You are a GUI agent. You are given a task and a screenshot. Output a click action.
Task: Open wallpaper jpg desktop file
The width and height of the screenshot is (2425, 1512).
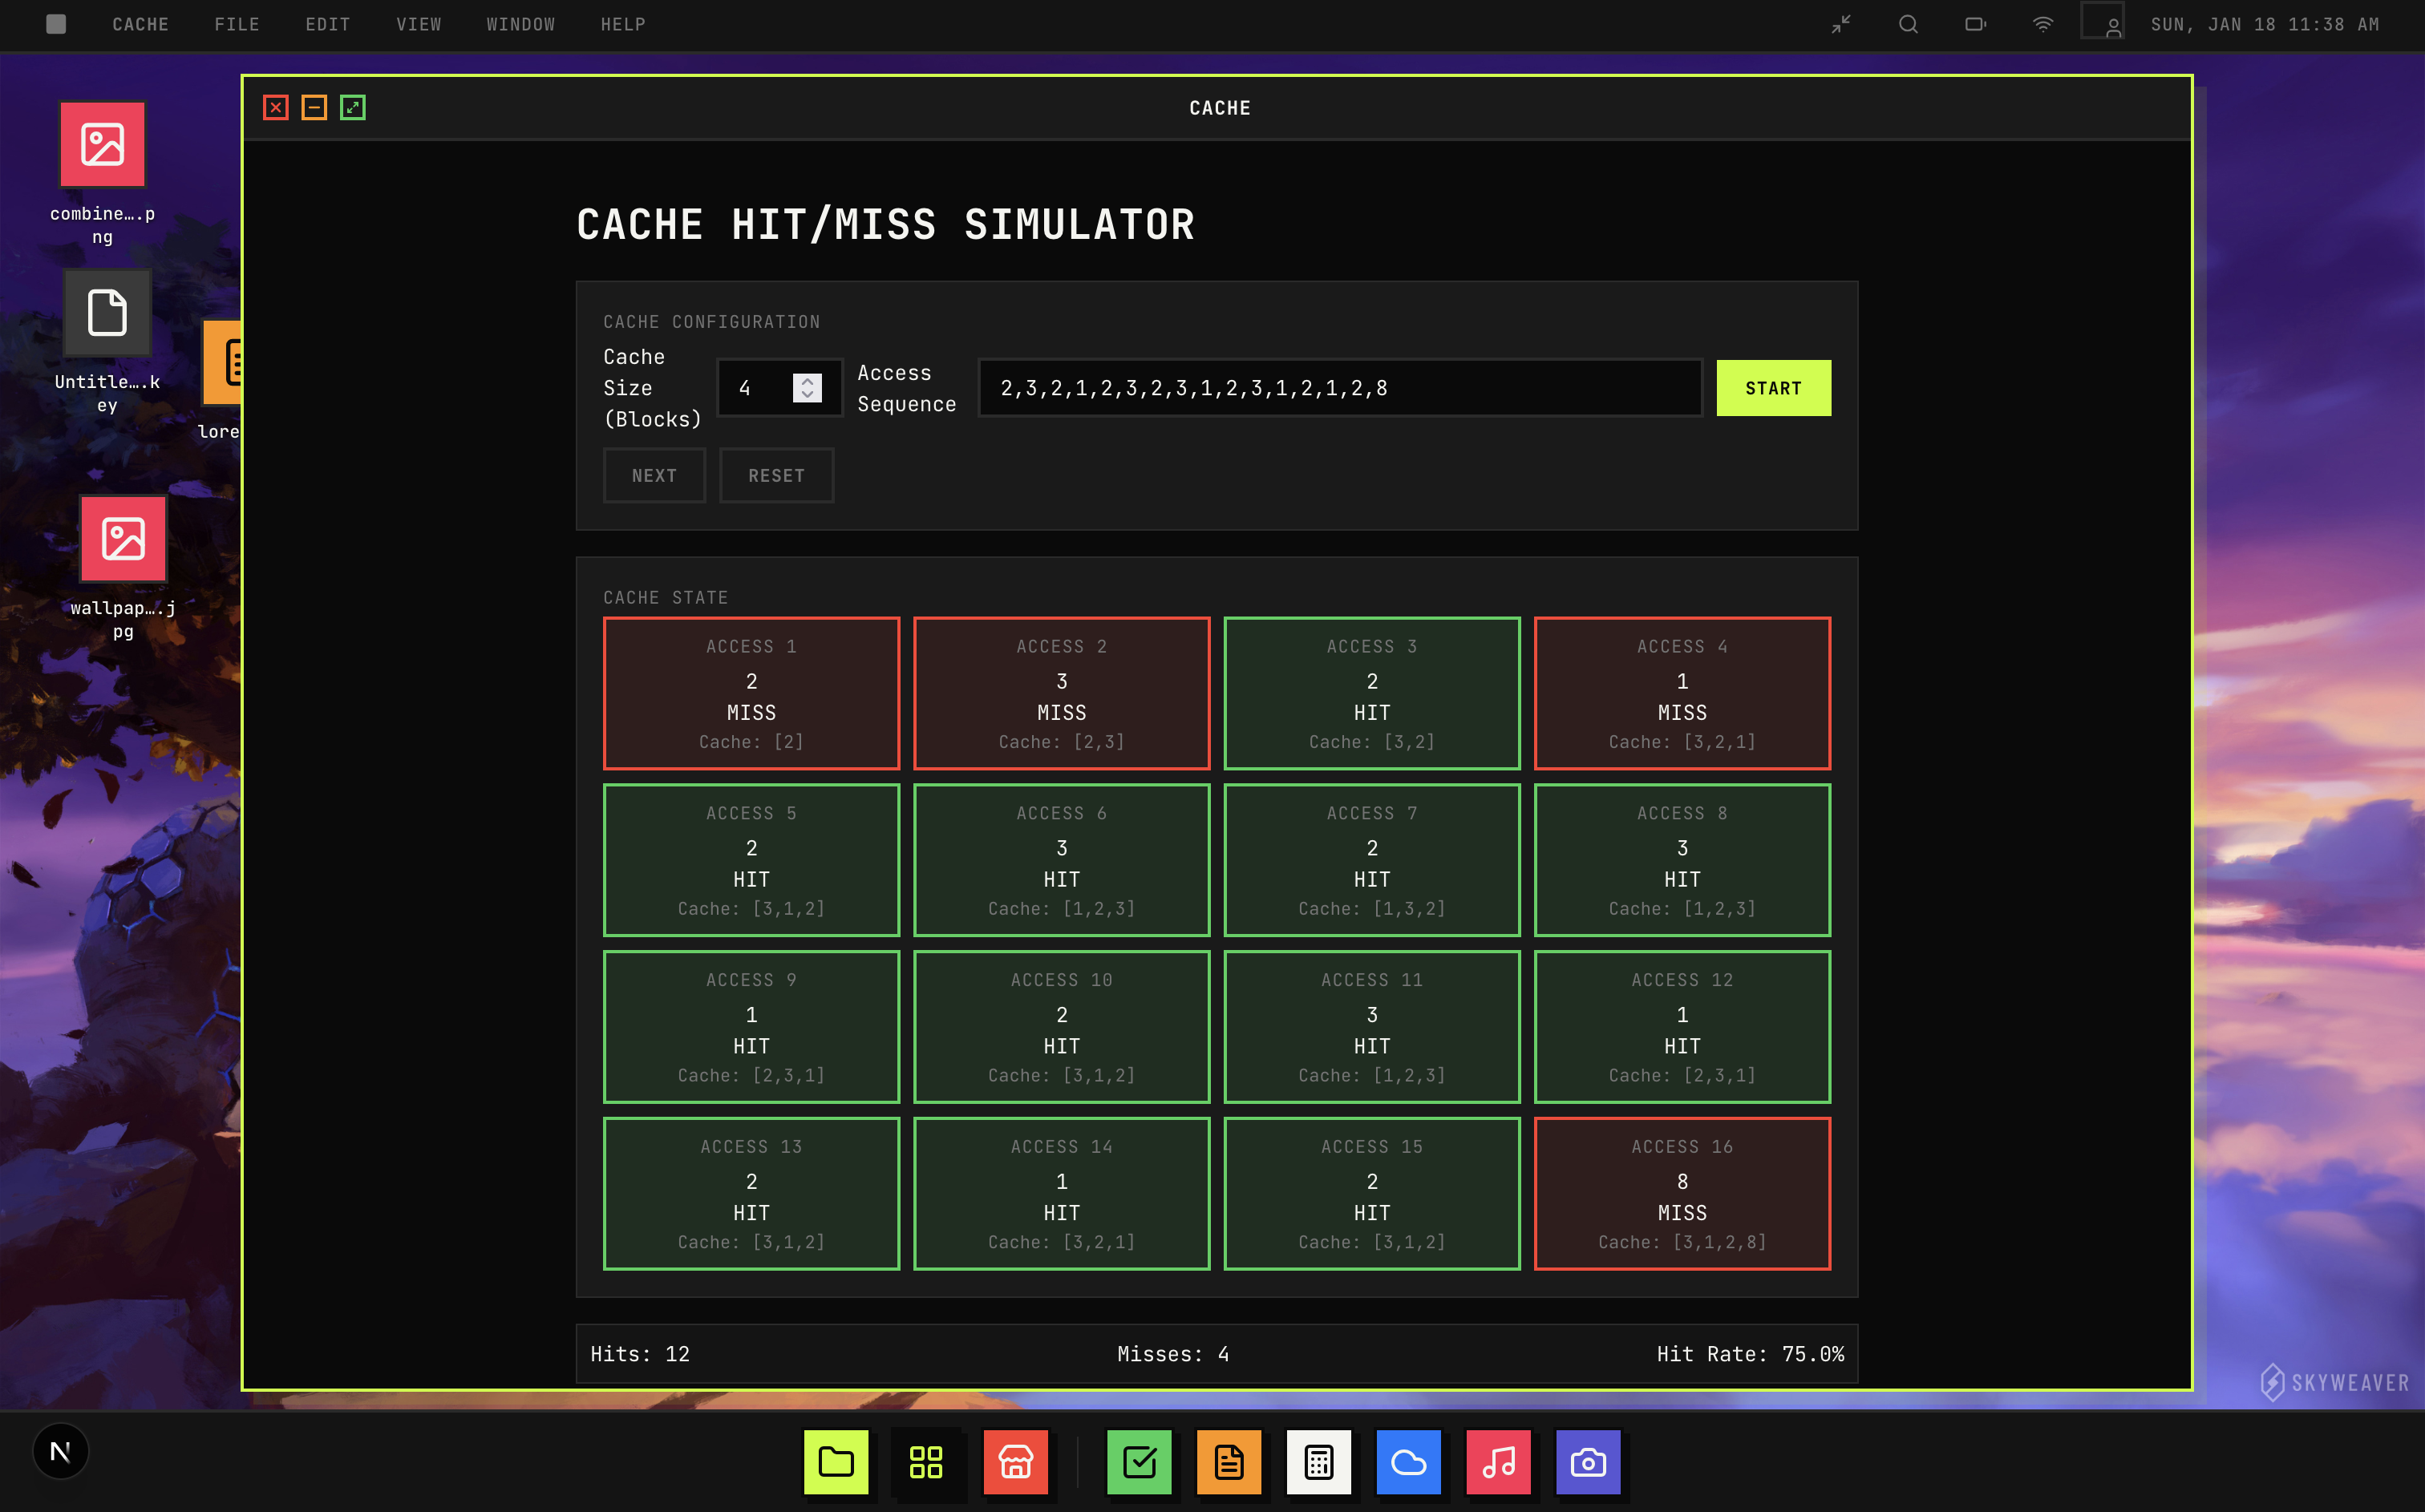coord(123,540)
